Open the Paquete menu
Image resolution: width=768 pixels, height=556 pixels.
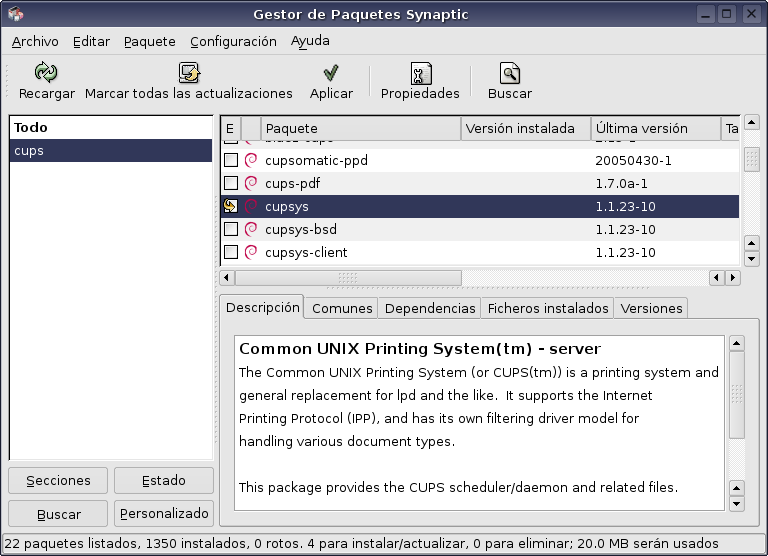(x=149, y=42)
